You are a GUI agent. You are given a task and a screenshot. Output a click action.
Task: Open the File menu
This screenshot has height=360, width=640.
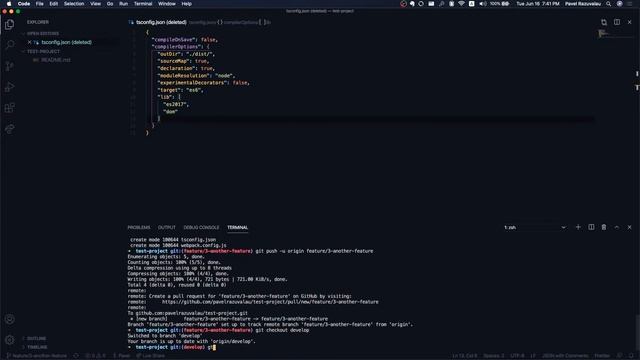40,4
